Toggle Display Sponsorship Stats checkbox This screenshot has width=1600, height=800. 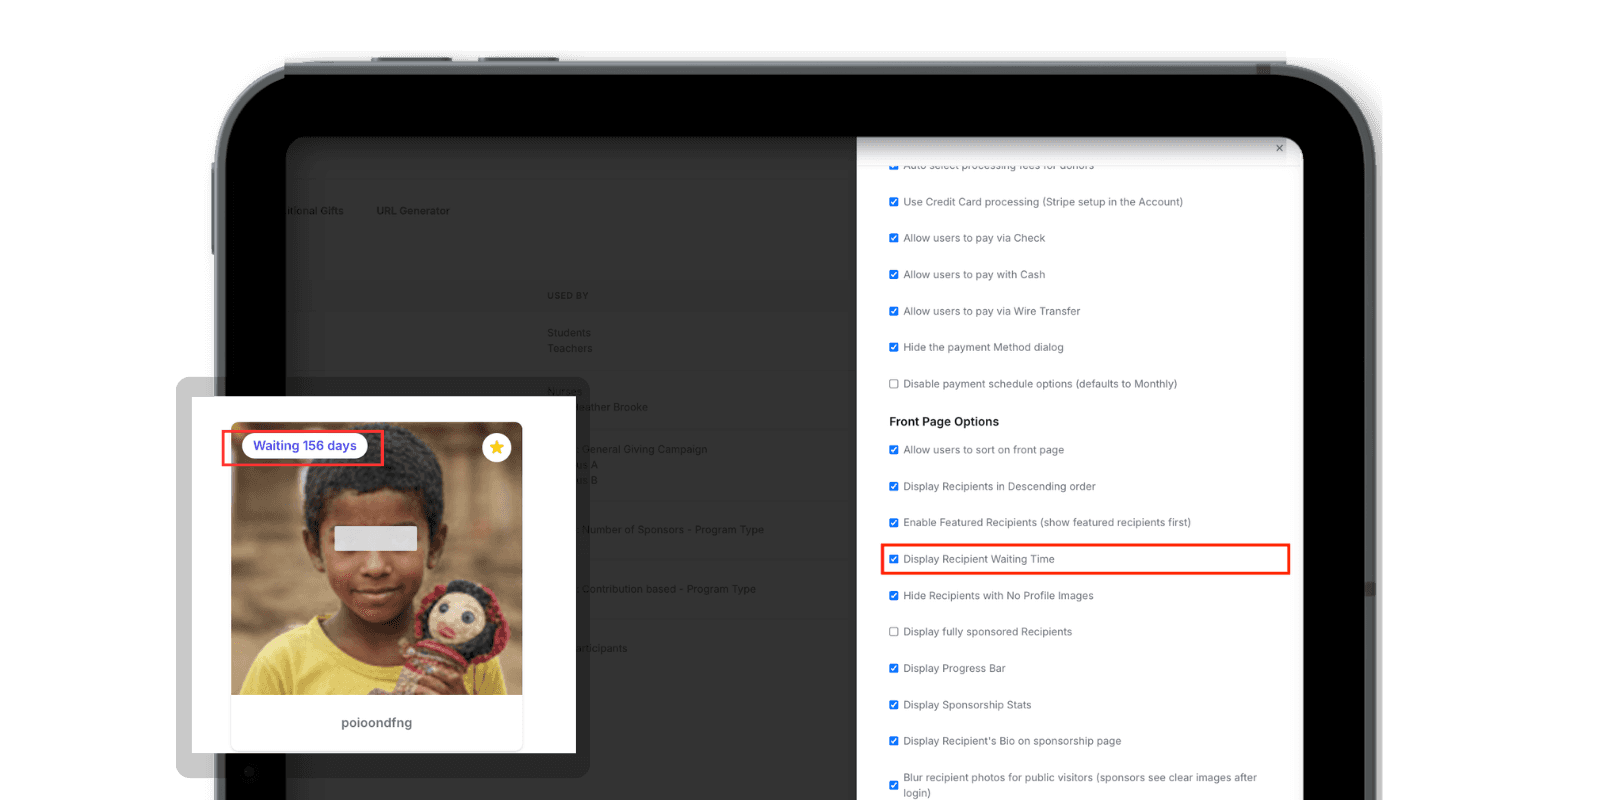(894, 705)
